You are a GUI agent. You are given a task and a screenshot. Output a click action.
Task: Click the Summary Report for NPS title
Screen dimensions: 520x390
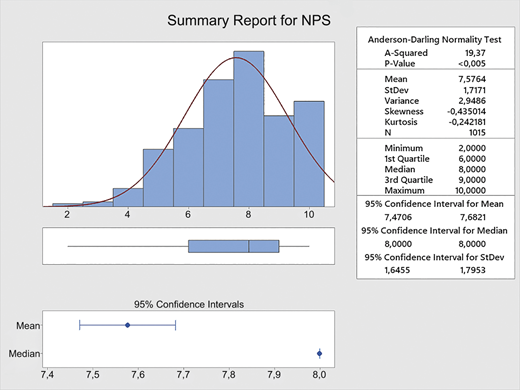(x=249, y=21)
